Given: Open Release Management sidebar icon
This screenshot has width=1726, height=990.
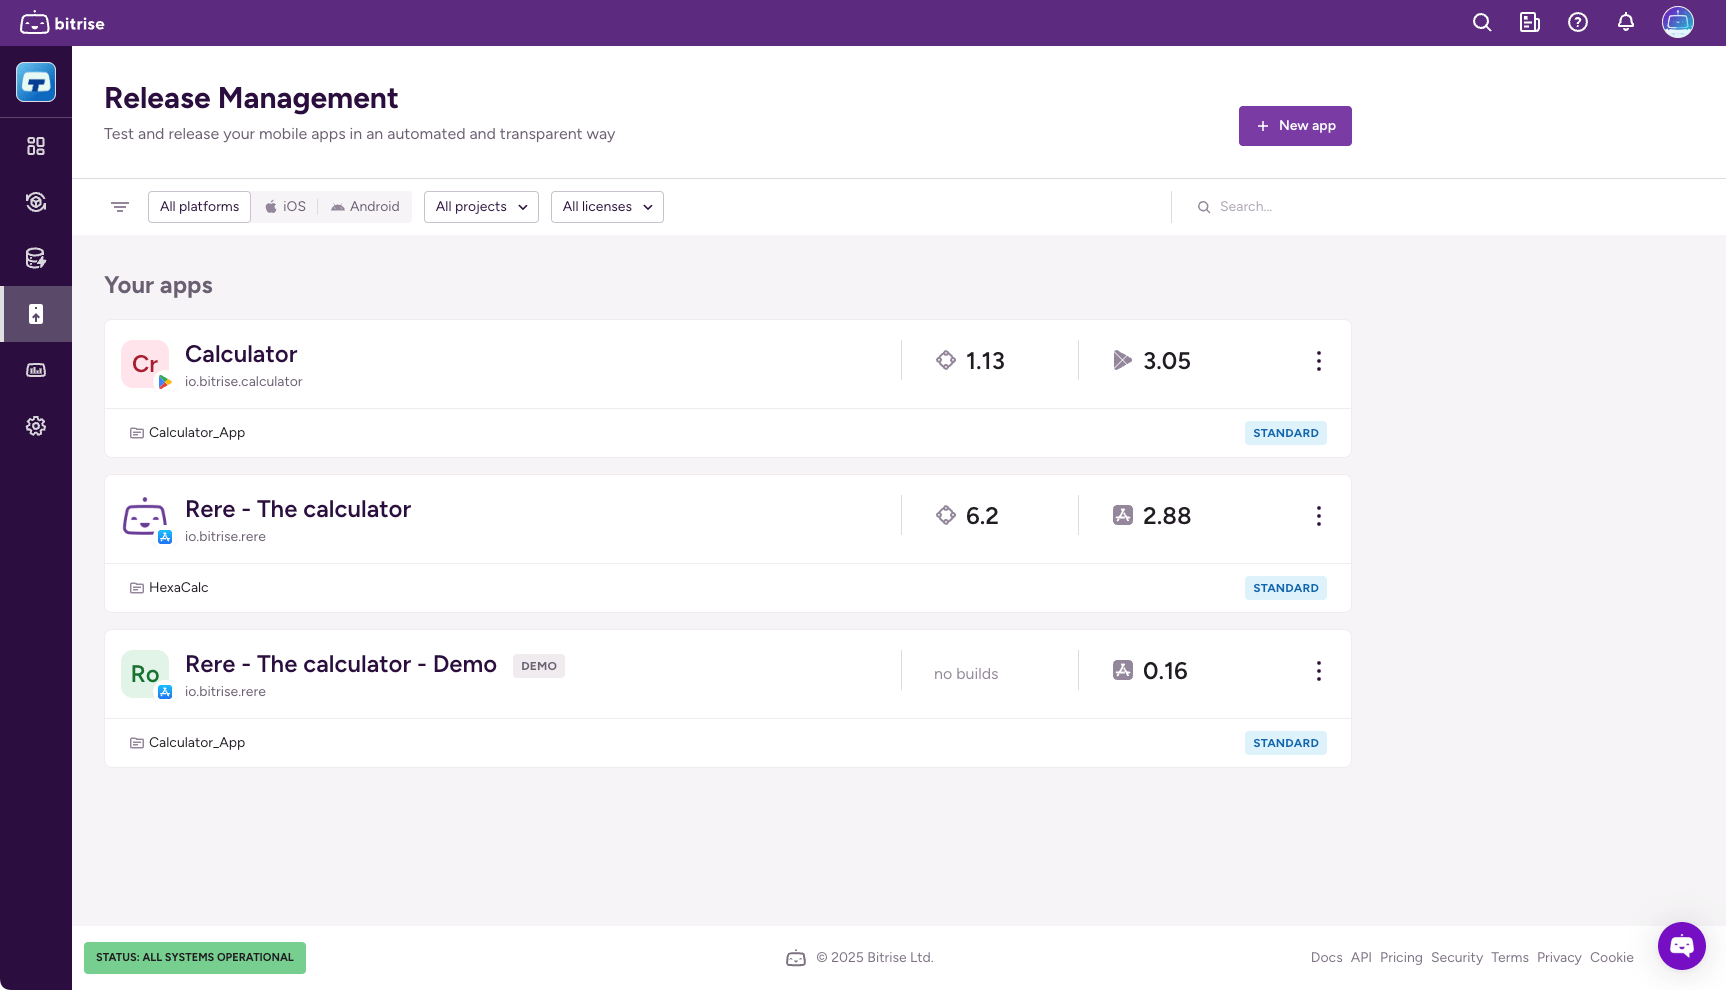Looking at the screenshot, I should [36, 314].
